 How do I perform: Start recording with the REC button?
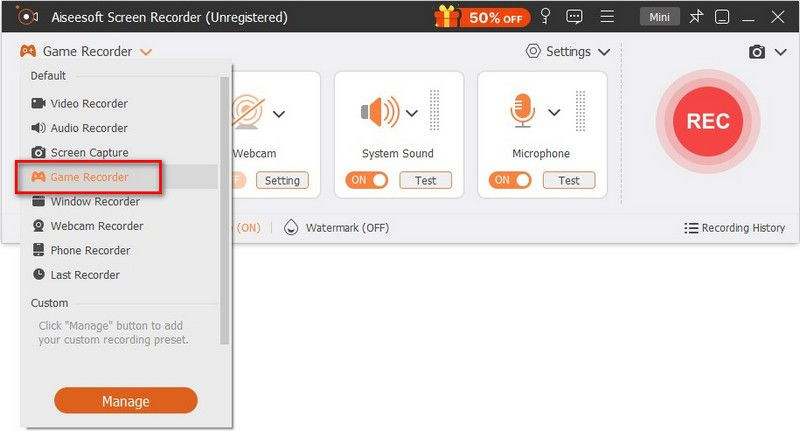[707, 121]
